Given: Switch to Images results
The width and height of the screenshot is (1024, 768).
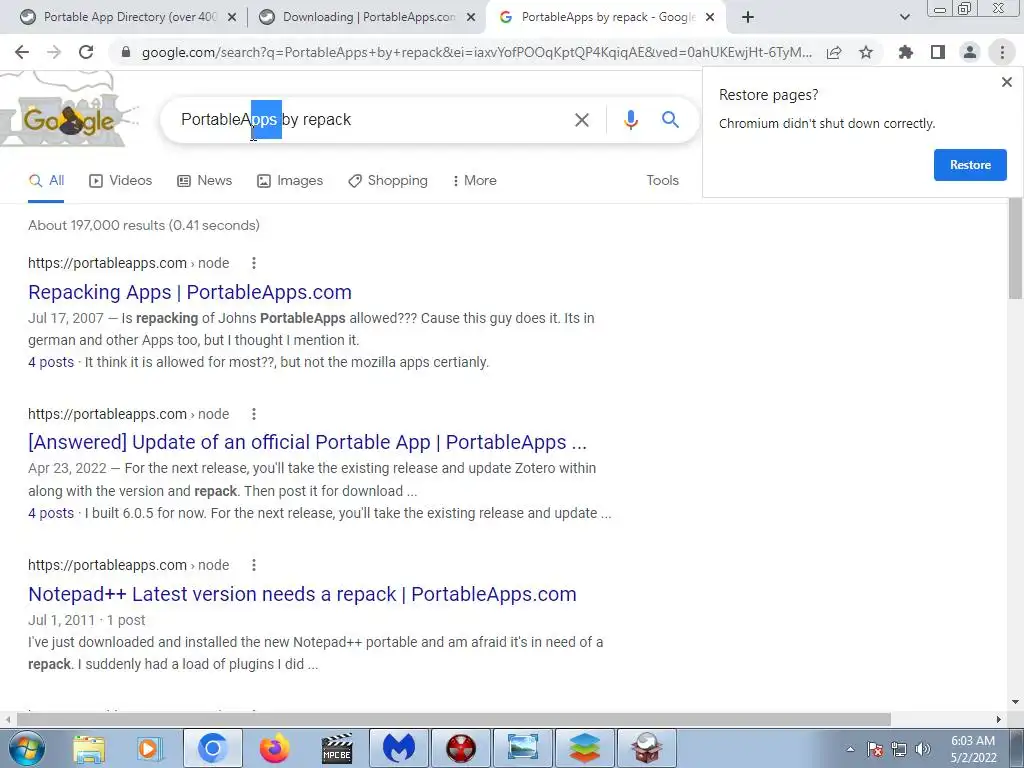Looking at the screenshot, I should [290, 180].
